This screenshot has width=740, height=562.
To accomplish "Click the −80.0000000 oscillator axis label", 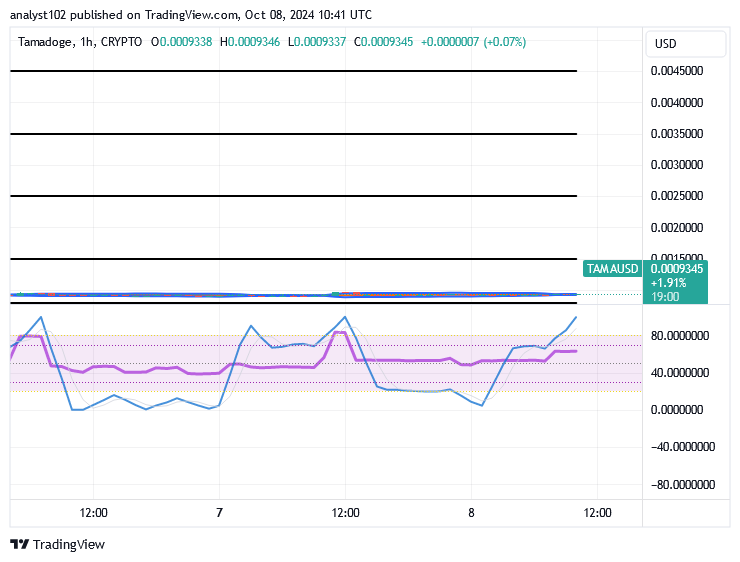I will coord(683,485).
